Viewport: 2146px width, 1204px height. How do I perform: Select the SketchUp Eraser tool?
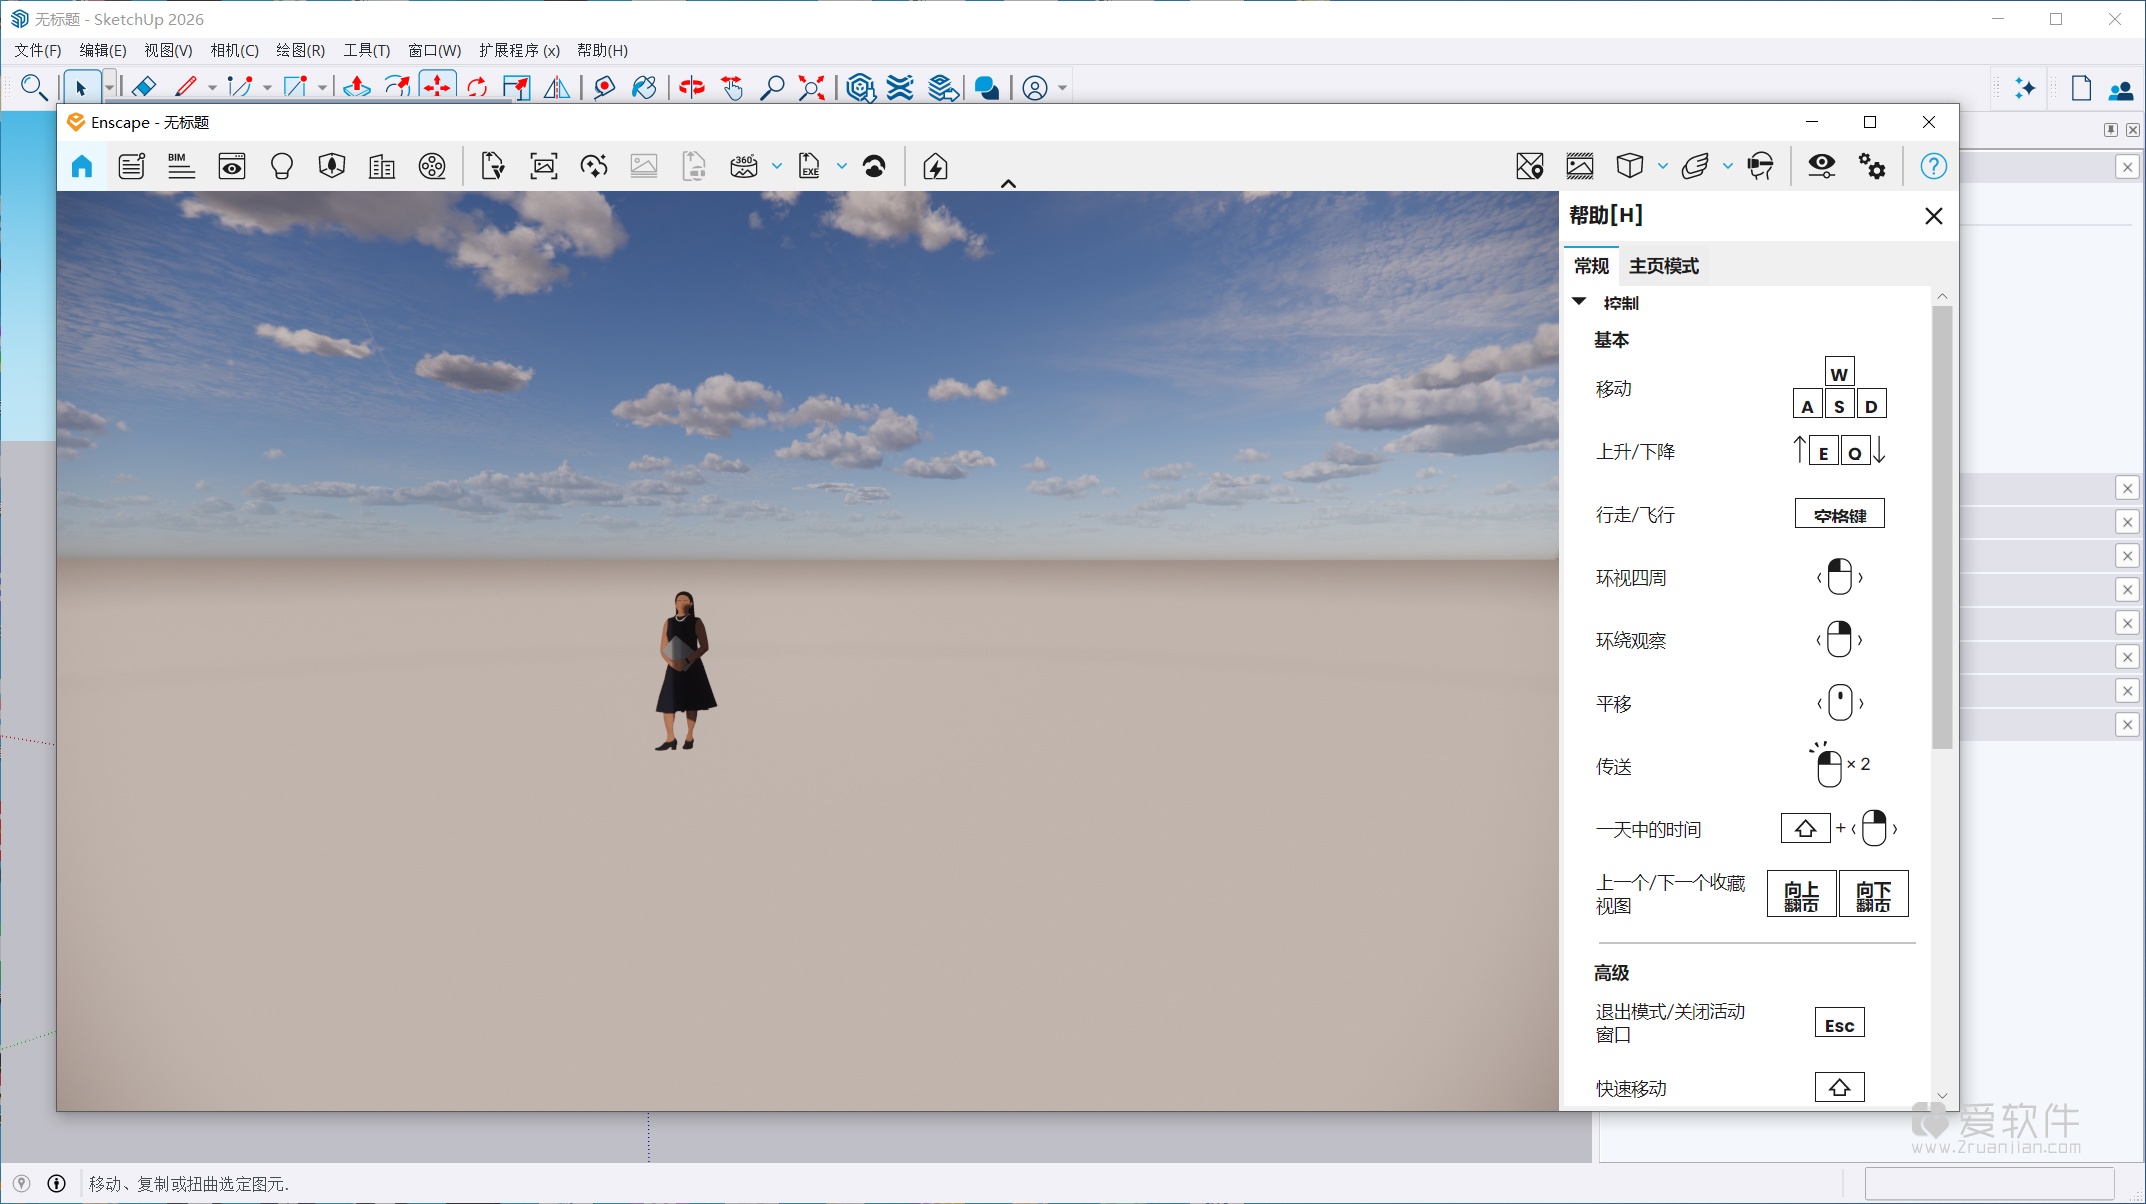pyautogui.click(x=143, y=87)
